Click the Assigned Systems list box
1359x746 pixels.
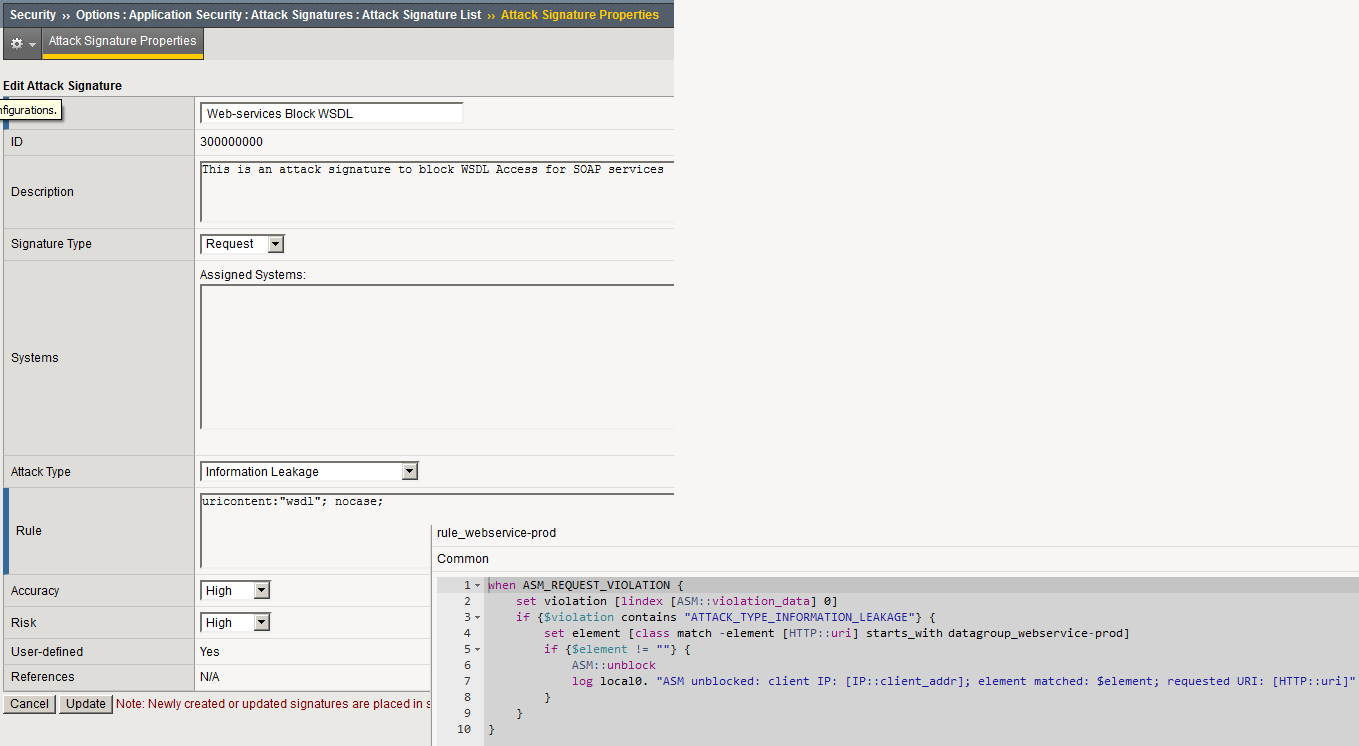coord(436,357)
